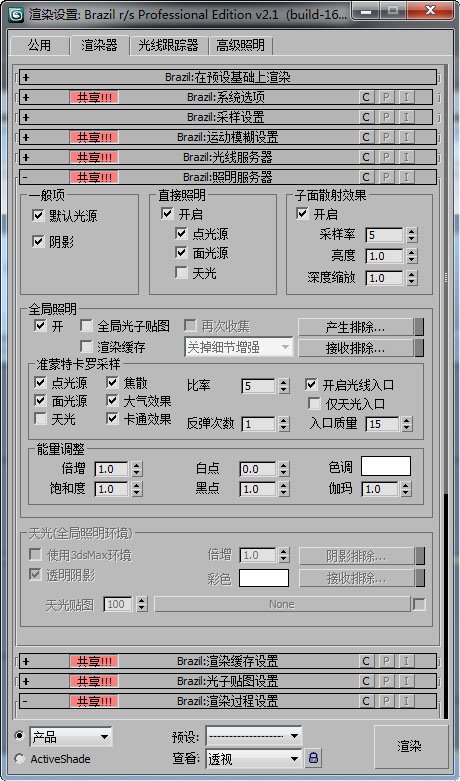Open the 预设 dropdown
The width and height of the screenshot is (460, 781).
pos(254,736)
